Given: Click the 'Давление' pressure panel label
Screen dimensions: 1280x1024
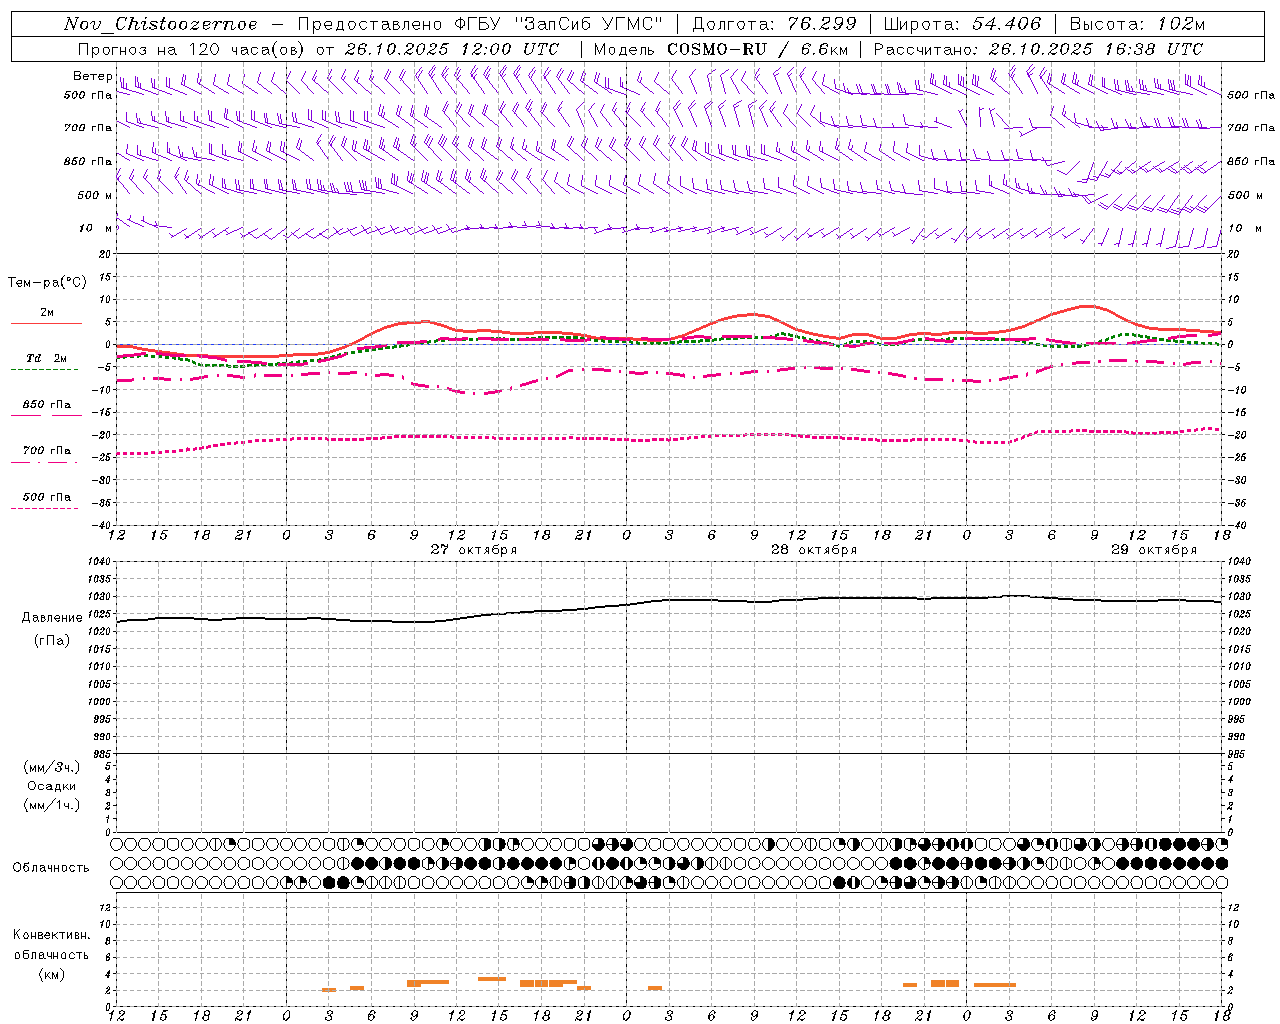Looking at the screenshot, I should pyautogui.click(x=52, y=618).
